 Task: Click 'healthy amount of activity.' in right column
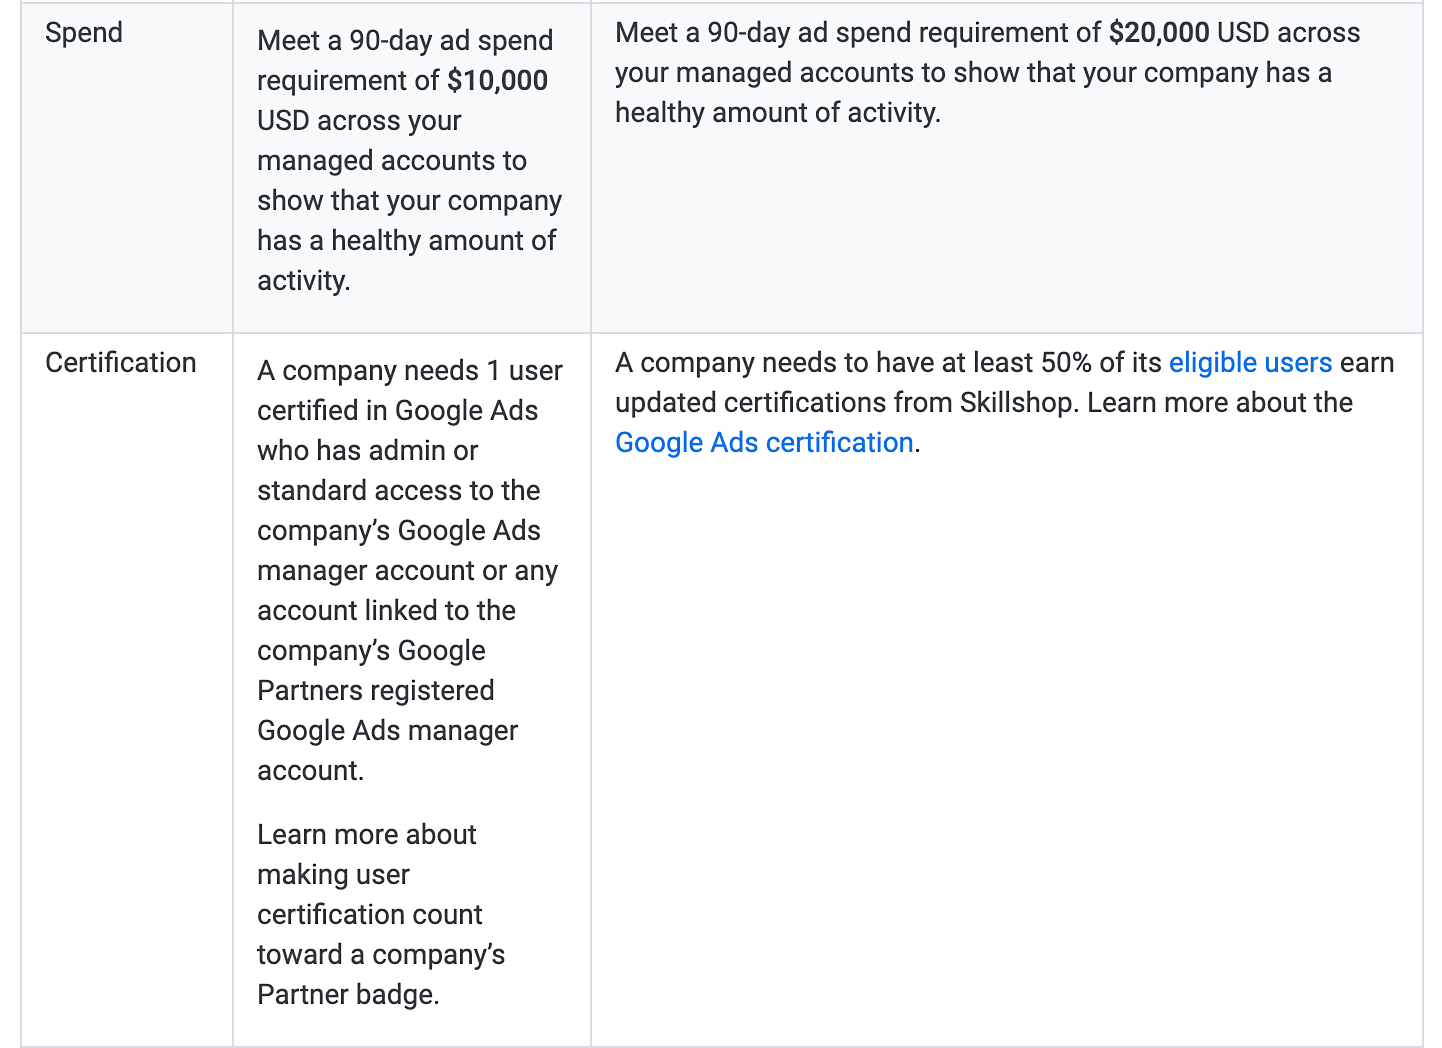pos(777,113)
